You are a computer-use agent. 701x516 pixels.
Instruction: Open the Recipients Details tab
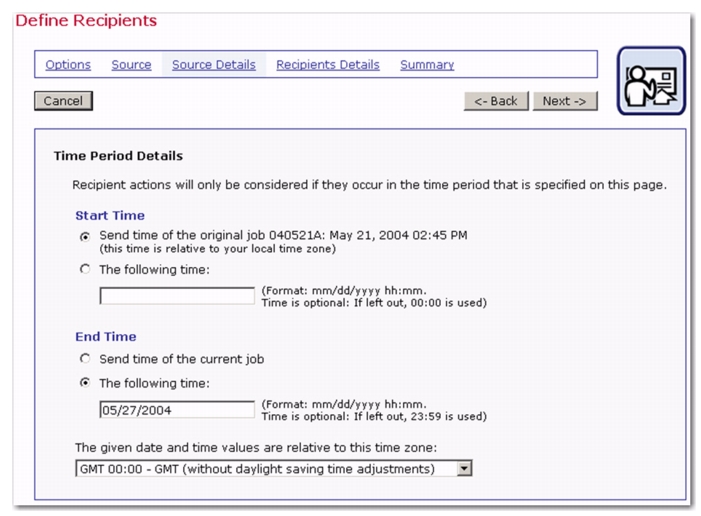[x=328, y=65]
